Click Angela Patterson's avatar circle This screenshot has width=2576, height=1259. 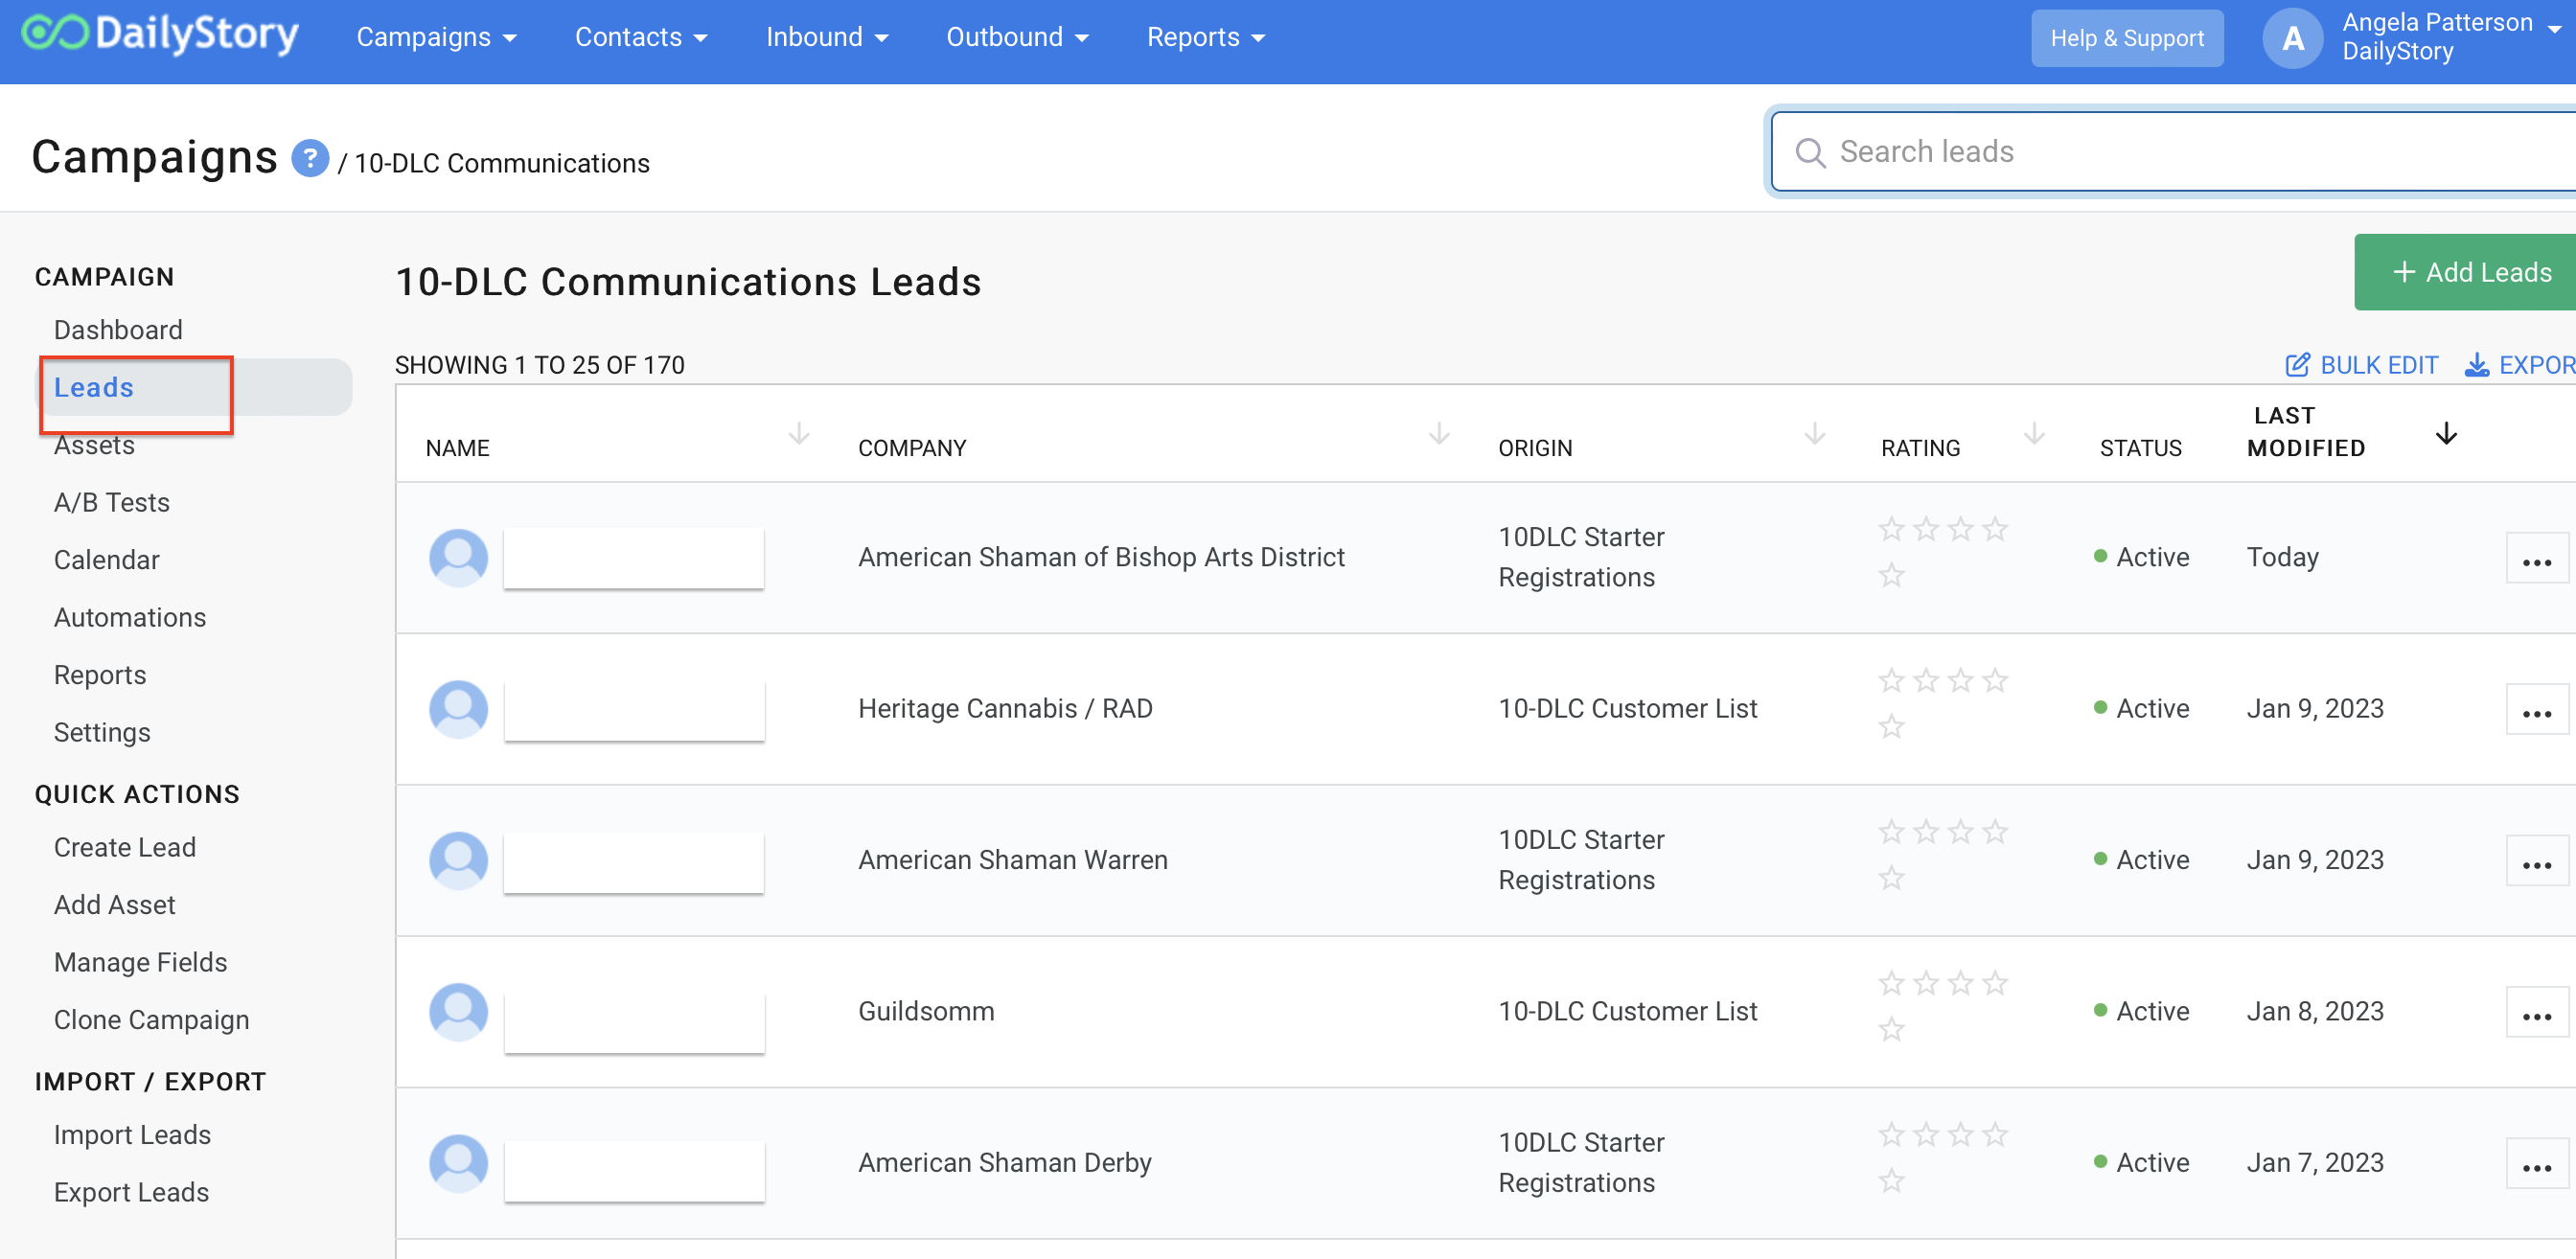coord(2292,38)
